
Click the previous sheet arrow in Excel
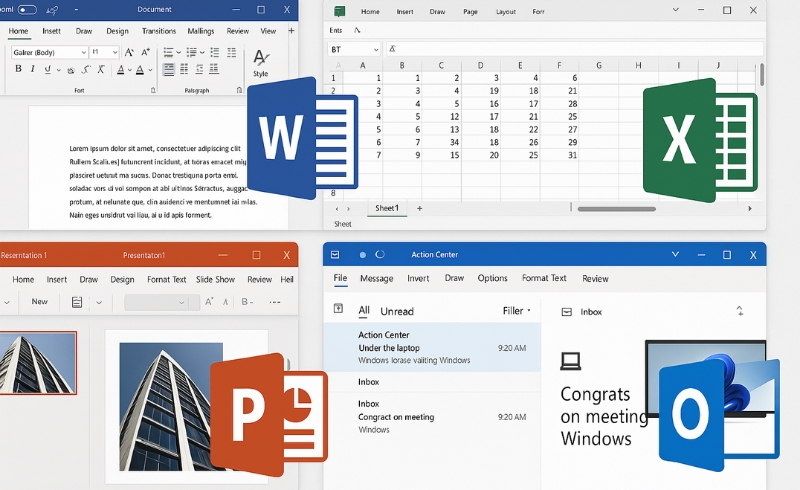337,209
